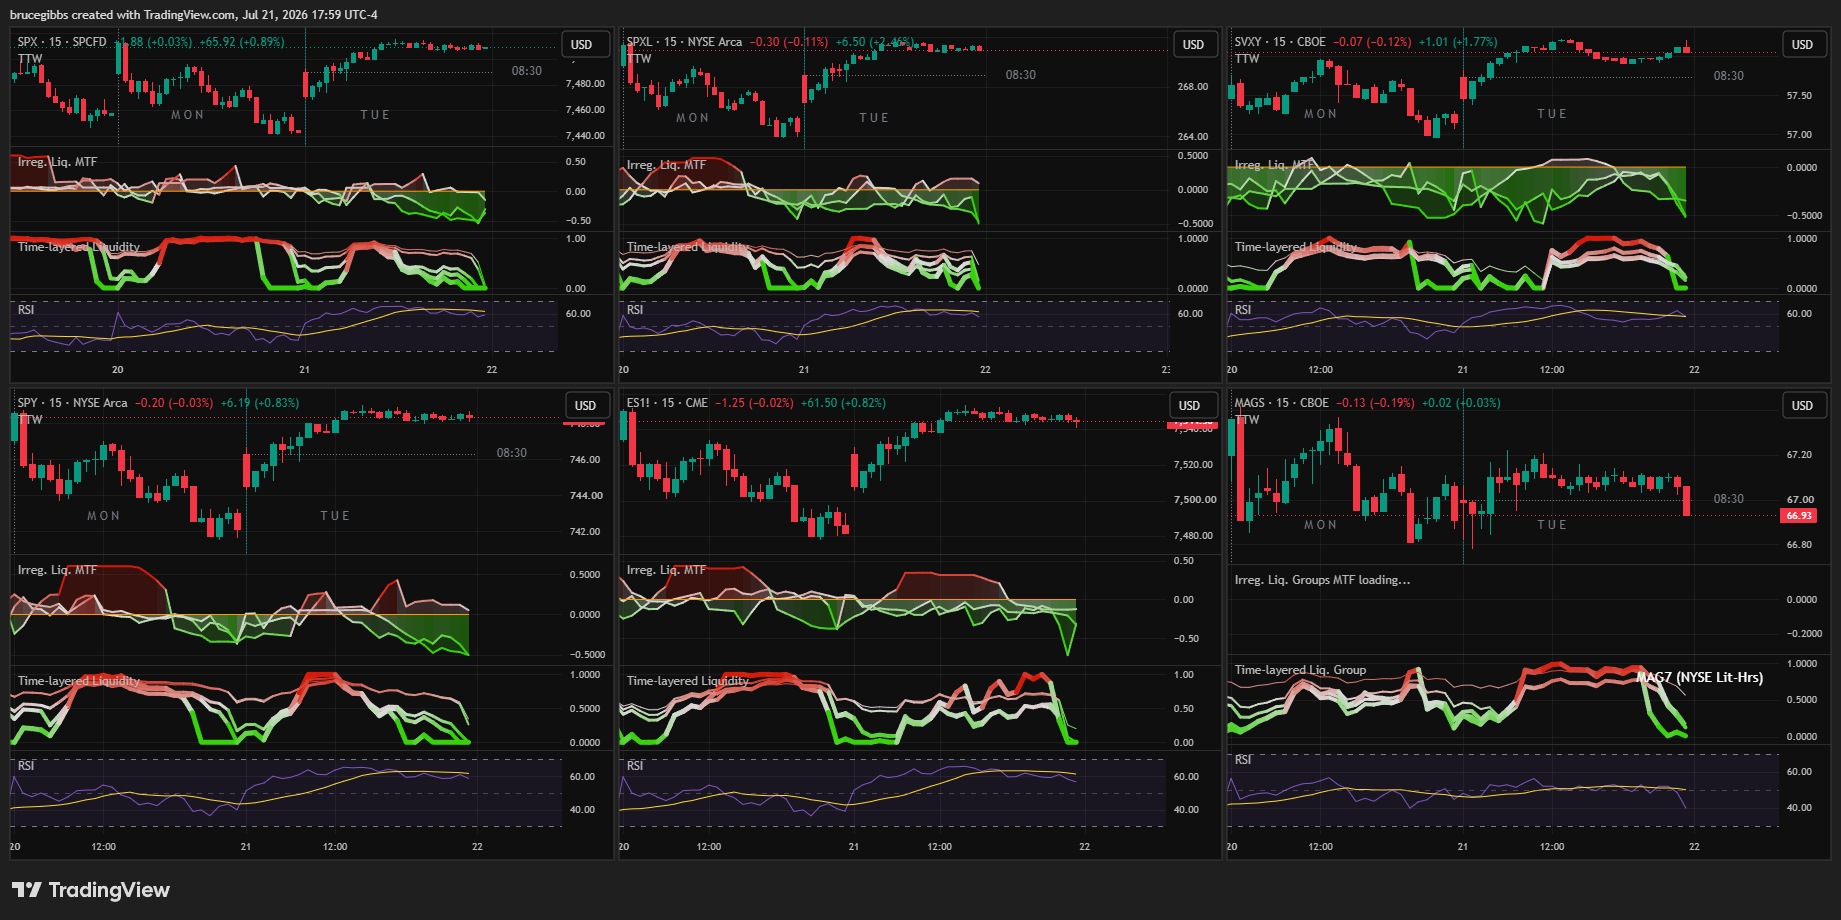Open USD currency selector on MAGS chart
Image resolution: width=1841 pixels, height=920 pixels.
[1802, 406]
